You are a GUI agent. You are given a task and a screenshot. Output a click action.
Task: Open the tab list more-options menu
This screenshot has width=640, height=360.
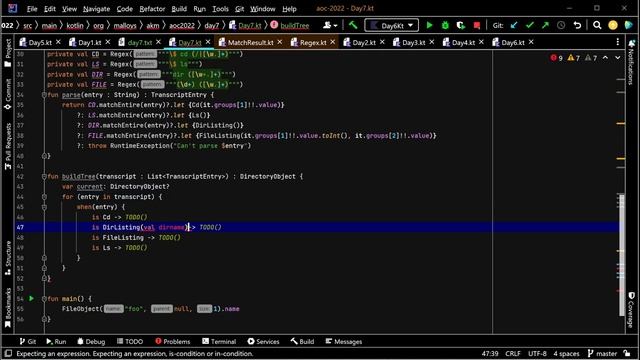tap(618, 42)
